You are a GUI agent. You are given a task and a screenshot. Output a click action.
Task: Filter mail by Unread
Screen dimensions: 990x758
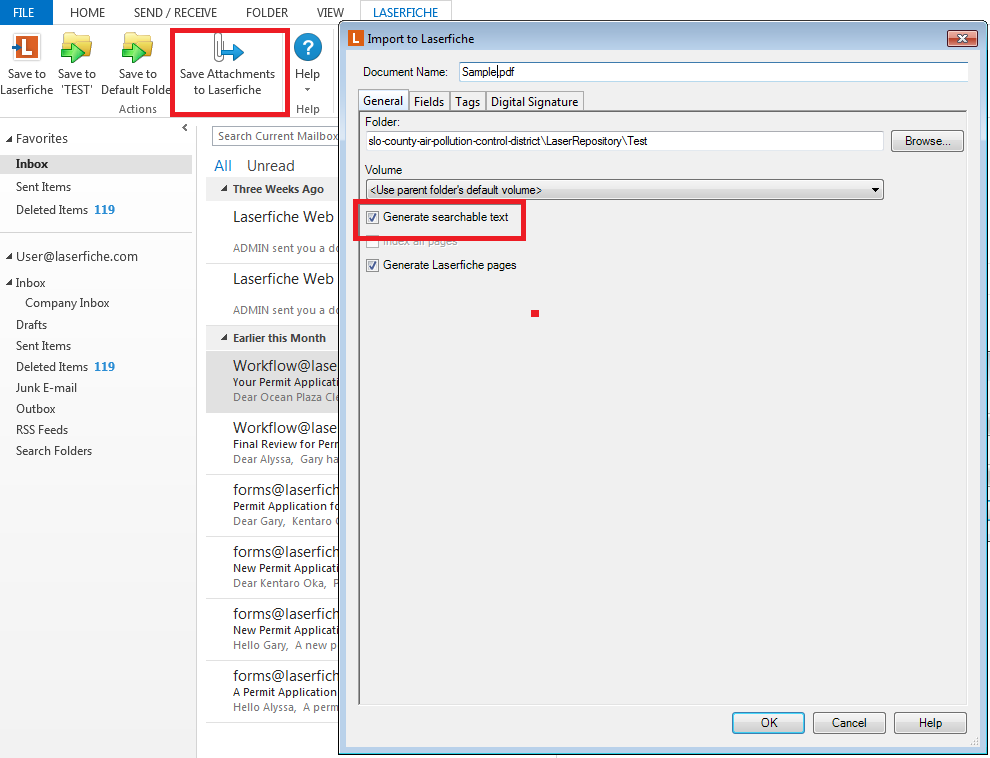[271, 166]
